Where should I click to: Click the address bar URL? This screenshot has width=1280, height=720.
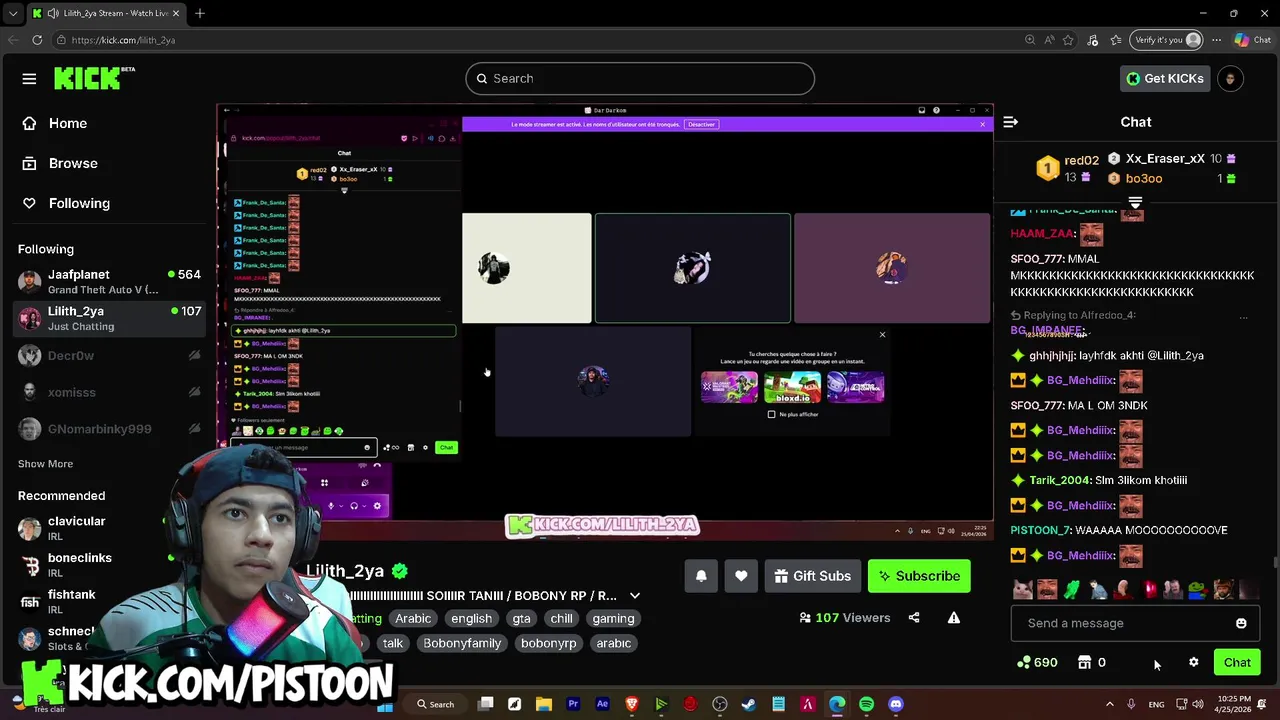(x=123, y=40)
